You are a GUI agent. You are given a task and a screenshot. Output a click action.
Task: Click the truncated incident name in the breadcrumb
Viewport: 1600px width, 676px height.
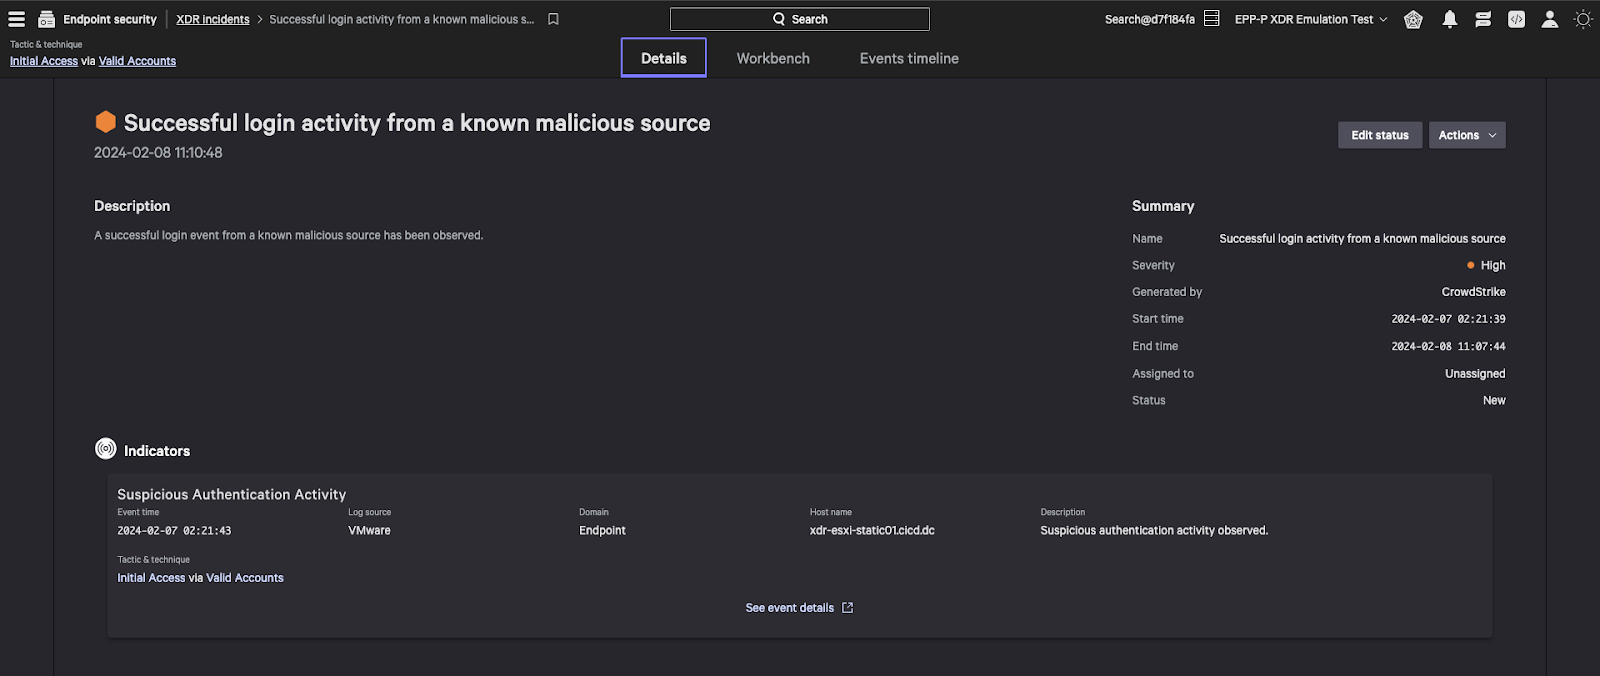pyautogui.click(x=402, y=19)
